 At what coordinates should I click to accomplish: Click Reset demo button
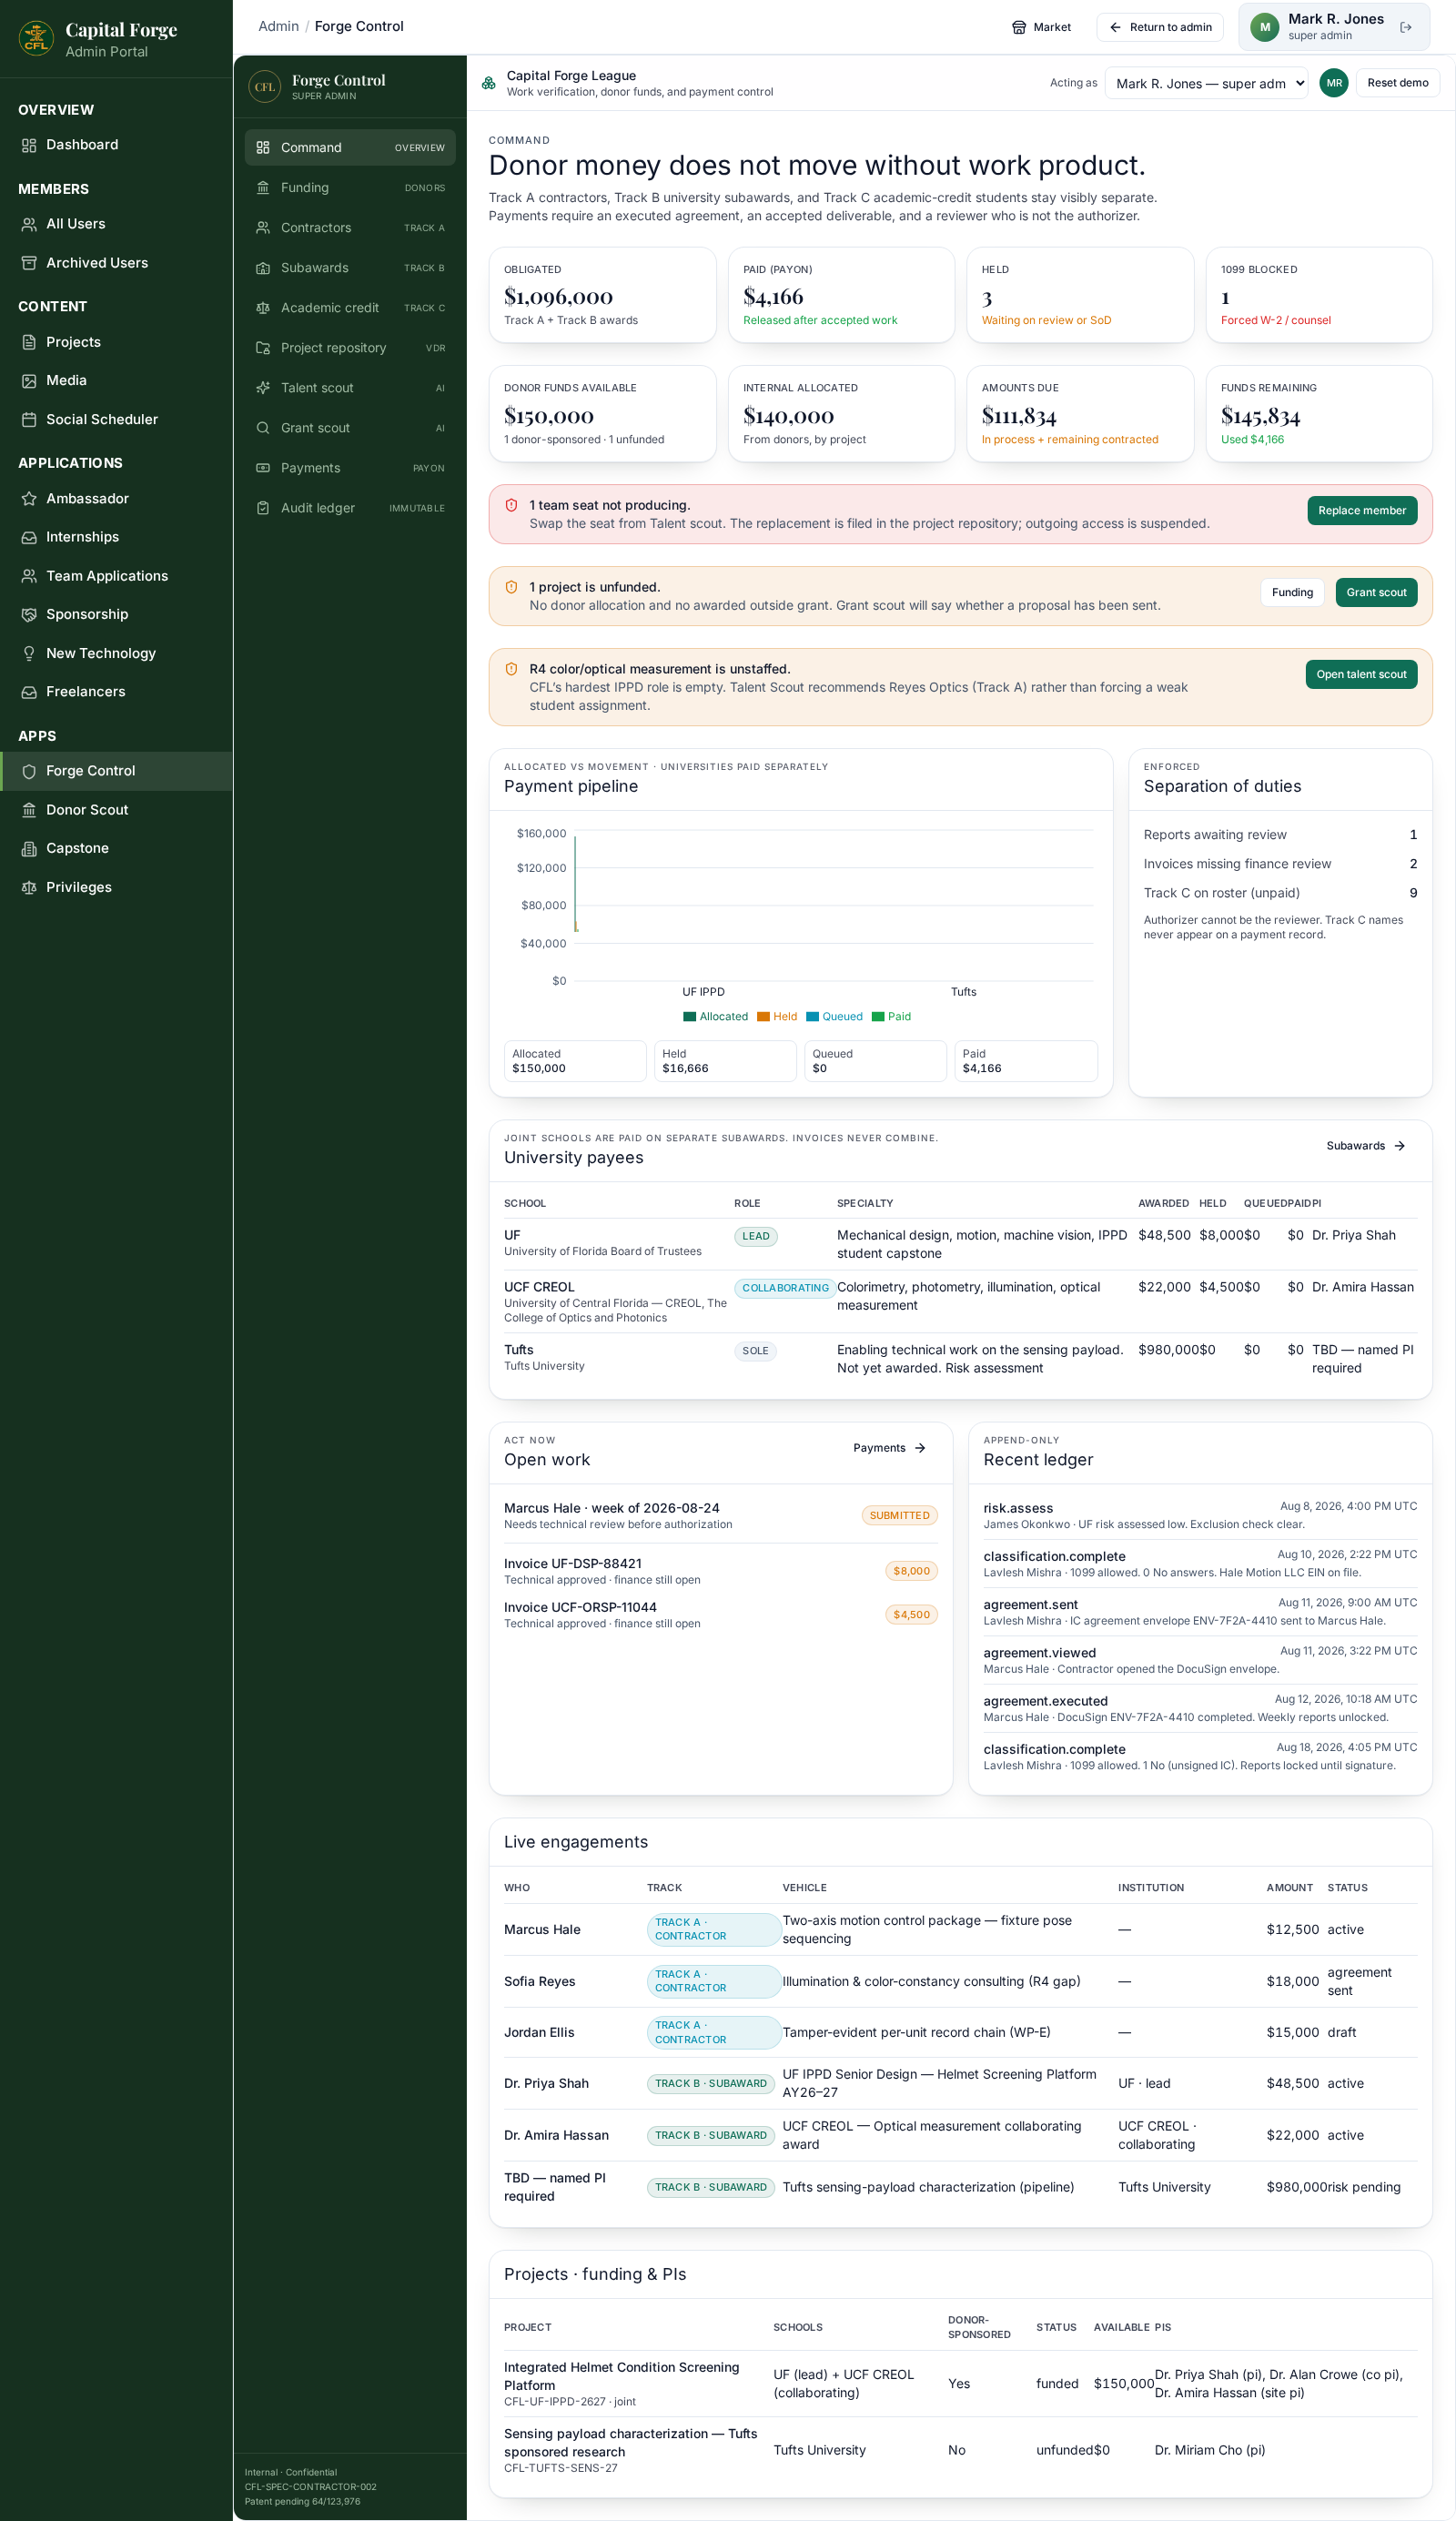[x=1397, y=83]
